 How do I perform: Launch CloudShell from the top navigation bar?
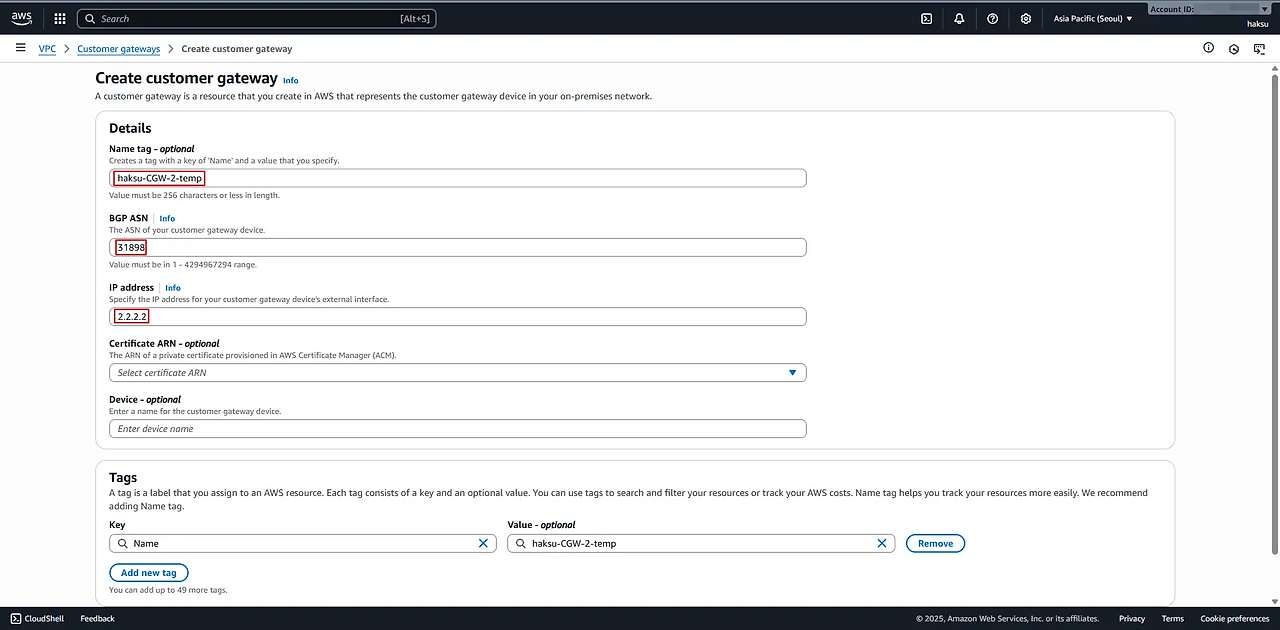926,18
